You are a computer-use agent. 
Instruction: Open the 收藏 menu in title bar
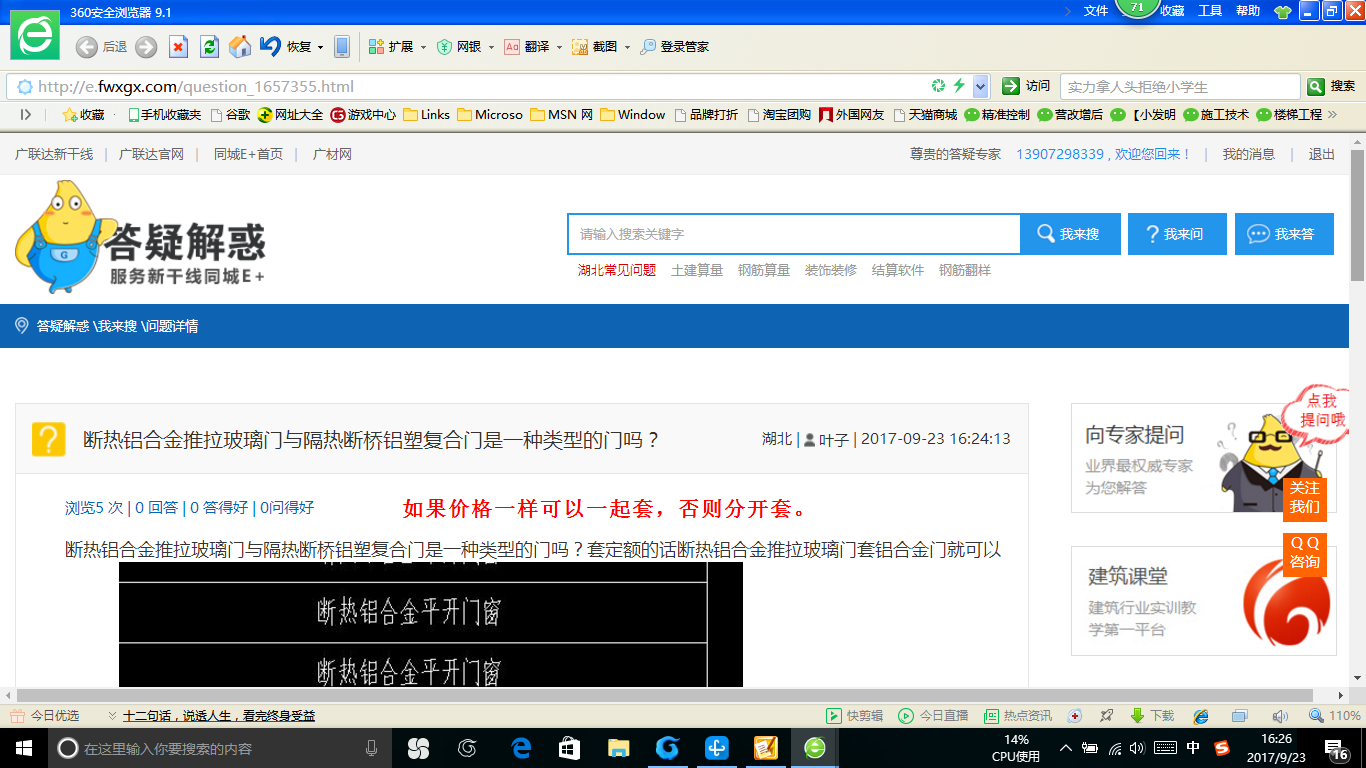pos(1172,11)
